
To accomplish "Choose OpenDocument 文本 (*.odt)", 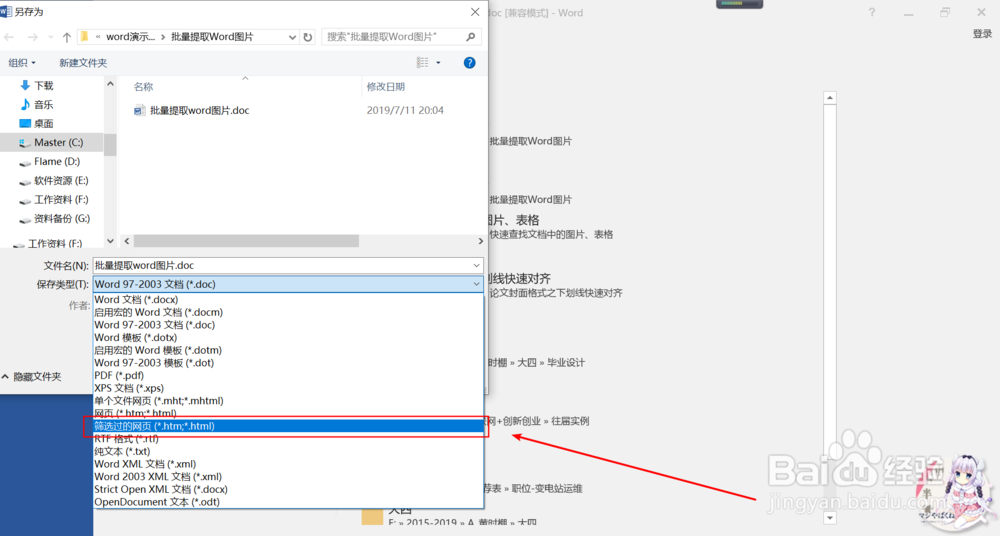I will (288, 502).
